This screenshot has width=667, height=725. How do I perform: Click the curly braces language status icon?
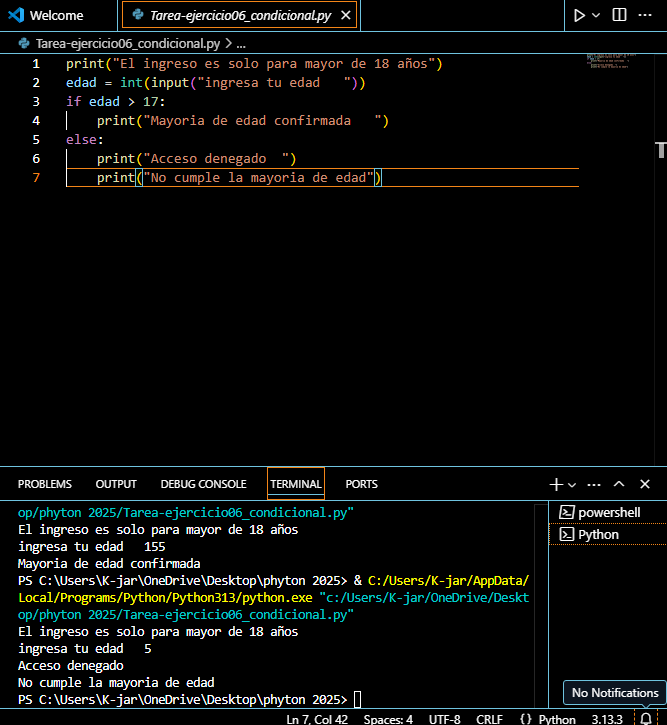pos(526,719)
